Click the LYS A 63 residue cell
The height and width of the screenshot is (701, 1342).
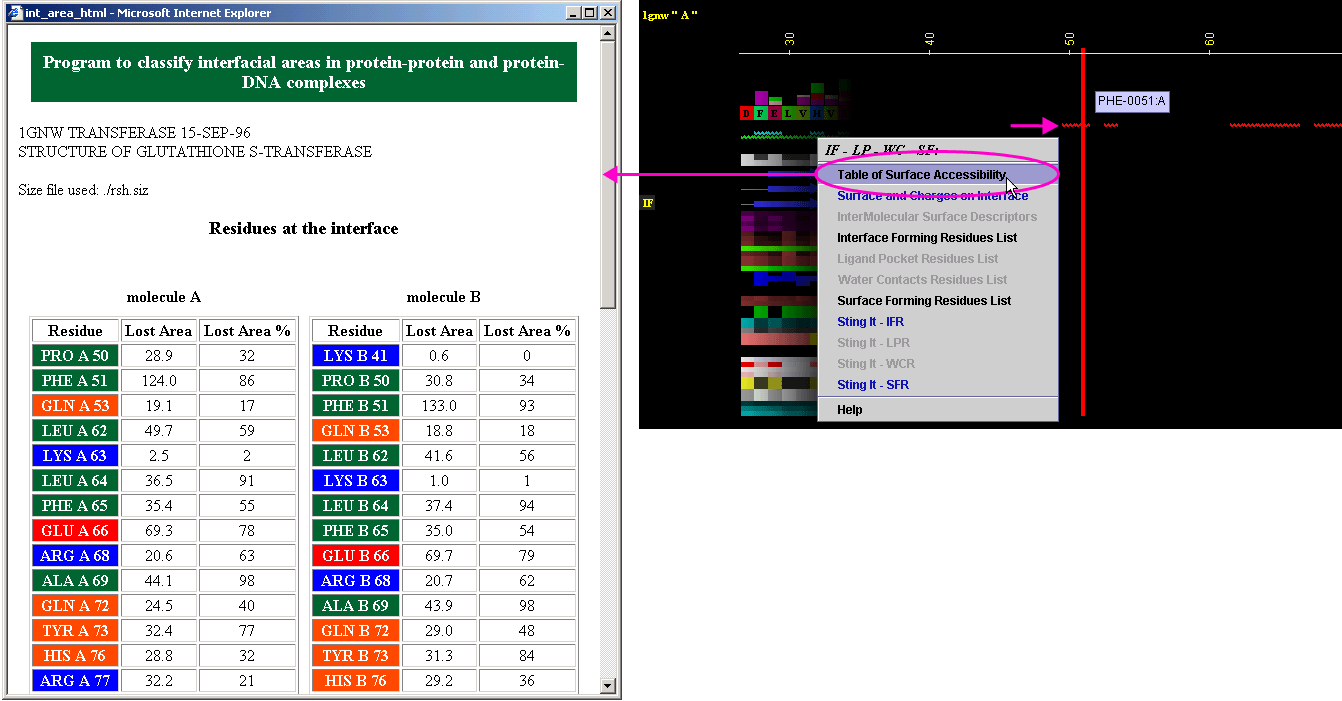[x=75, y=456]
